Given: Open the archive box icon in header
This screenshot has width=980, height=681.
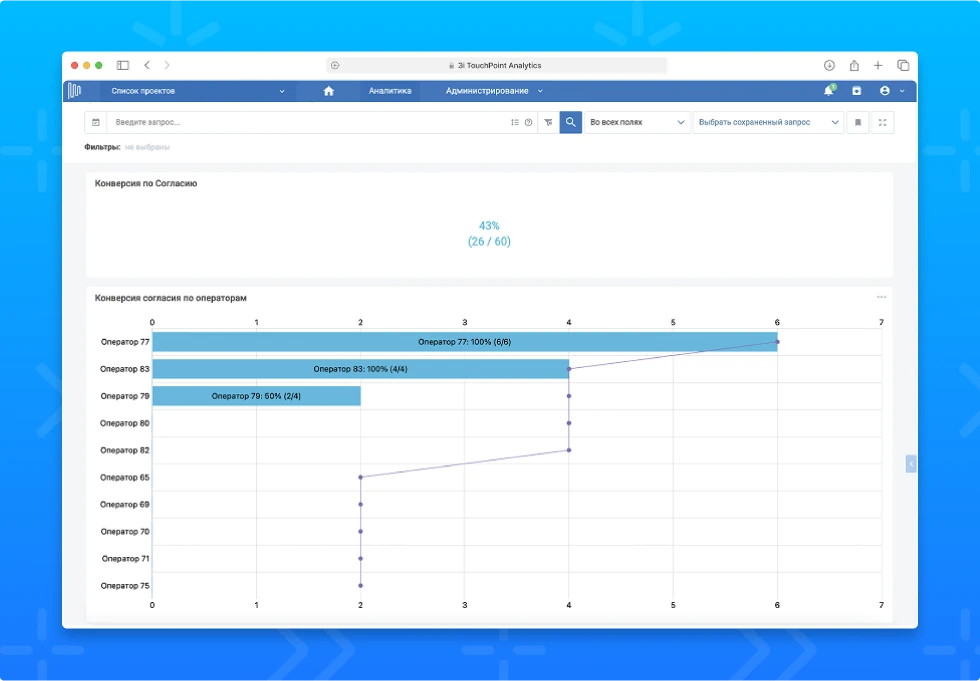Looking at the screenshot, I should (x=856, y=91).
